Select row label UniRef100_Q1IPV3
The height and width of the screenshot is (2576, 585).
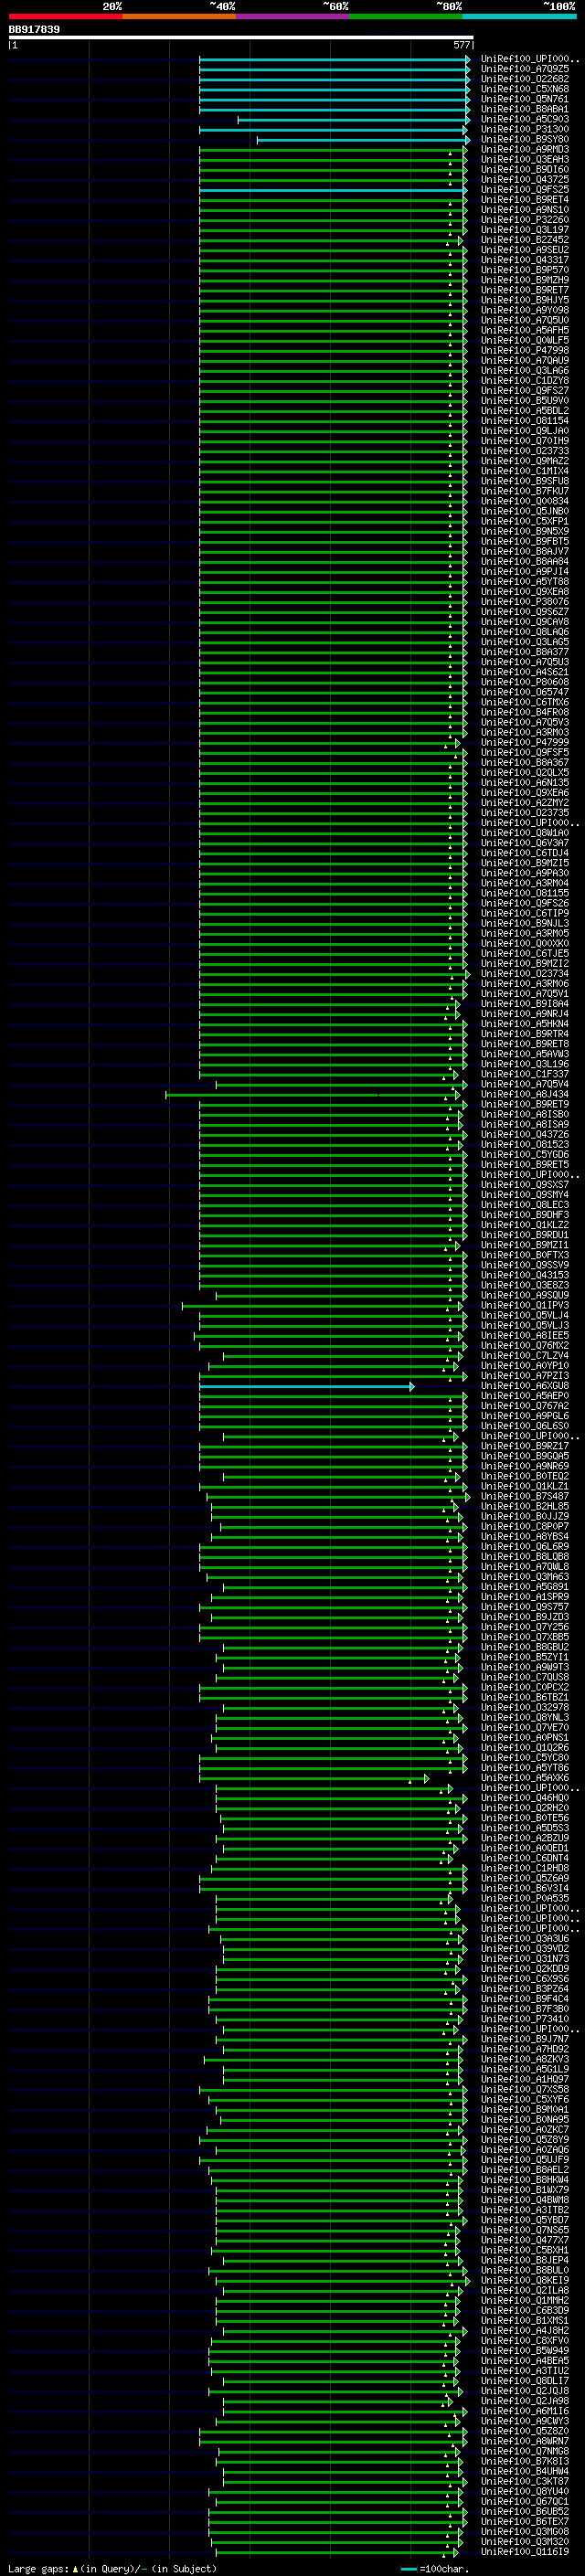(x=525, y=1305)
